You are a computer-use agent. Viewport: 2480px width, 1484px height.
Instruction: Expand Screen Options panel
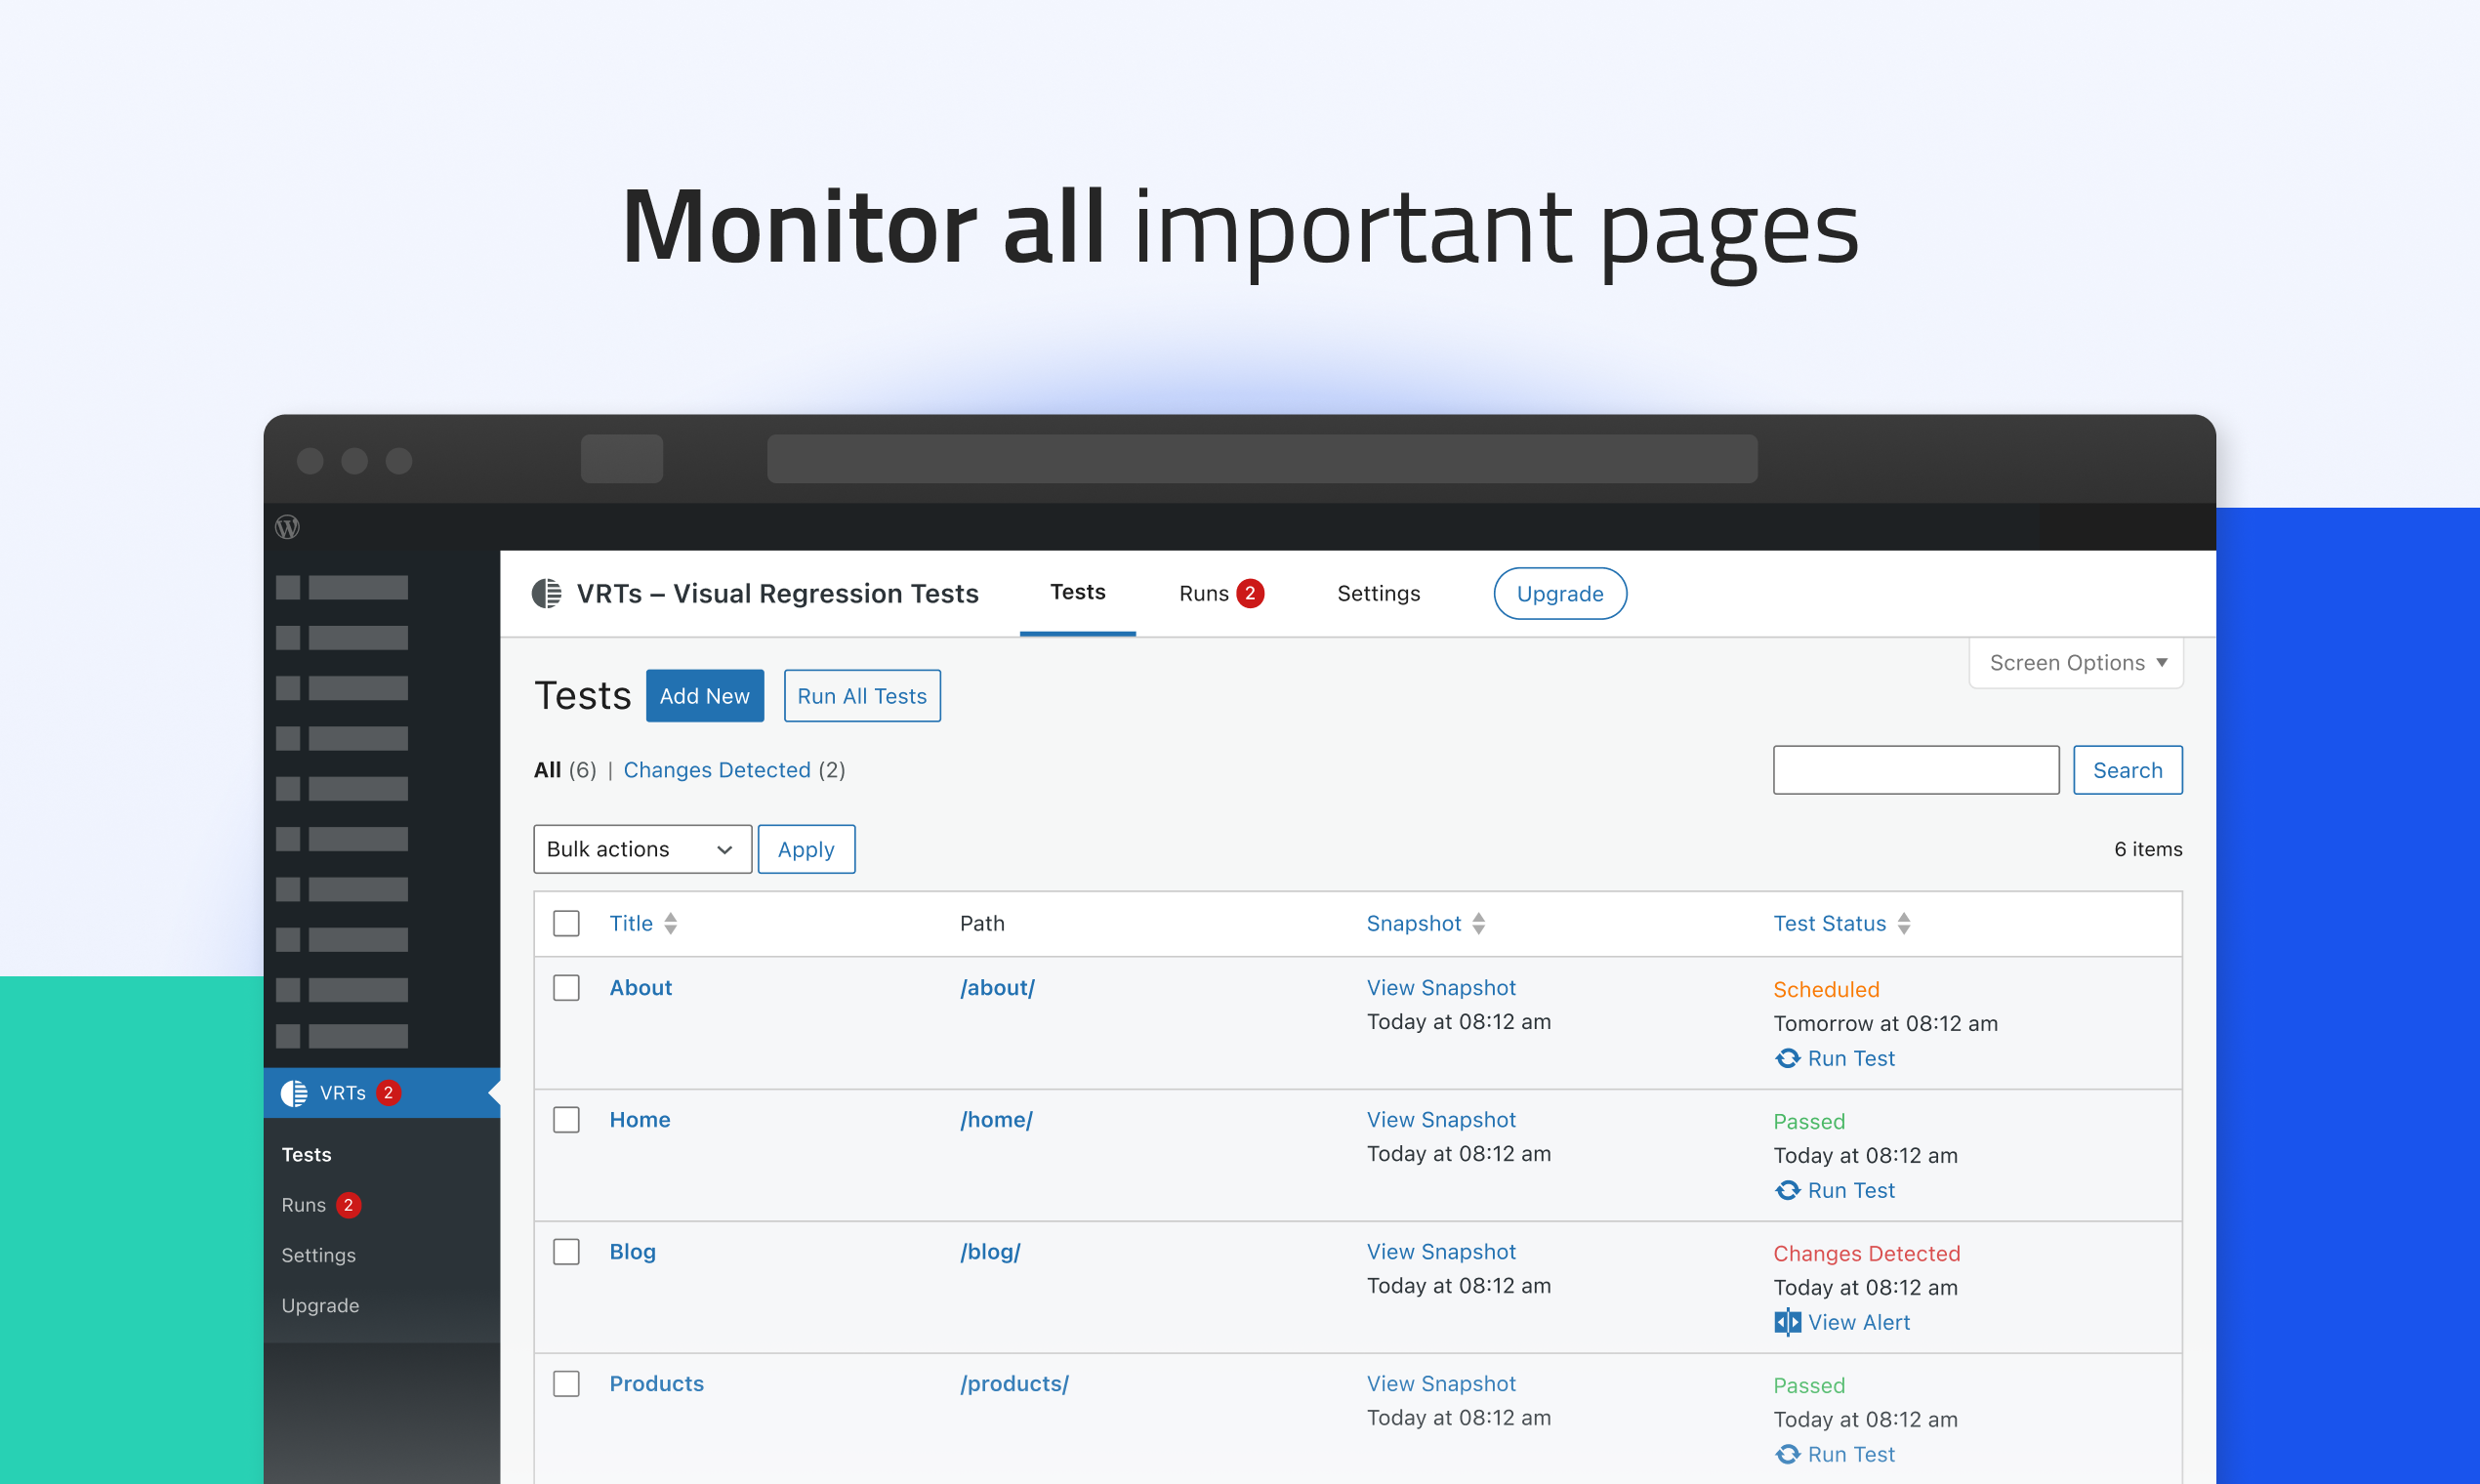[x=2077, y=662]
